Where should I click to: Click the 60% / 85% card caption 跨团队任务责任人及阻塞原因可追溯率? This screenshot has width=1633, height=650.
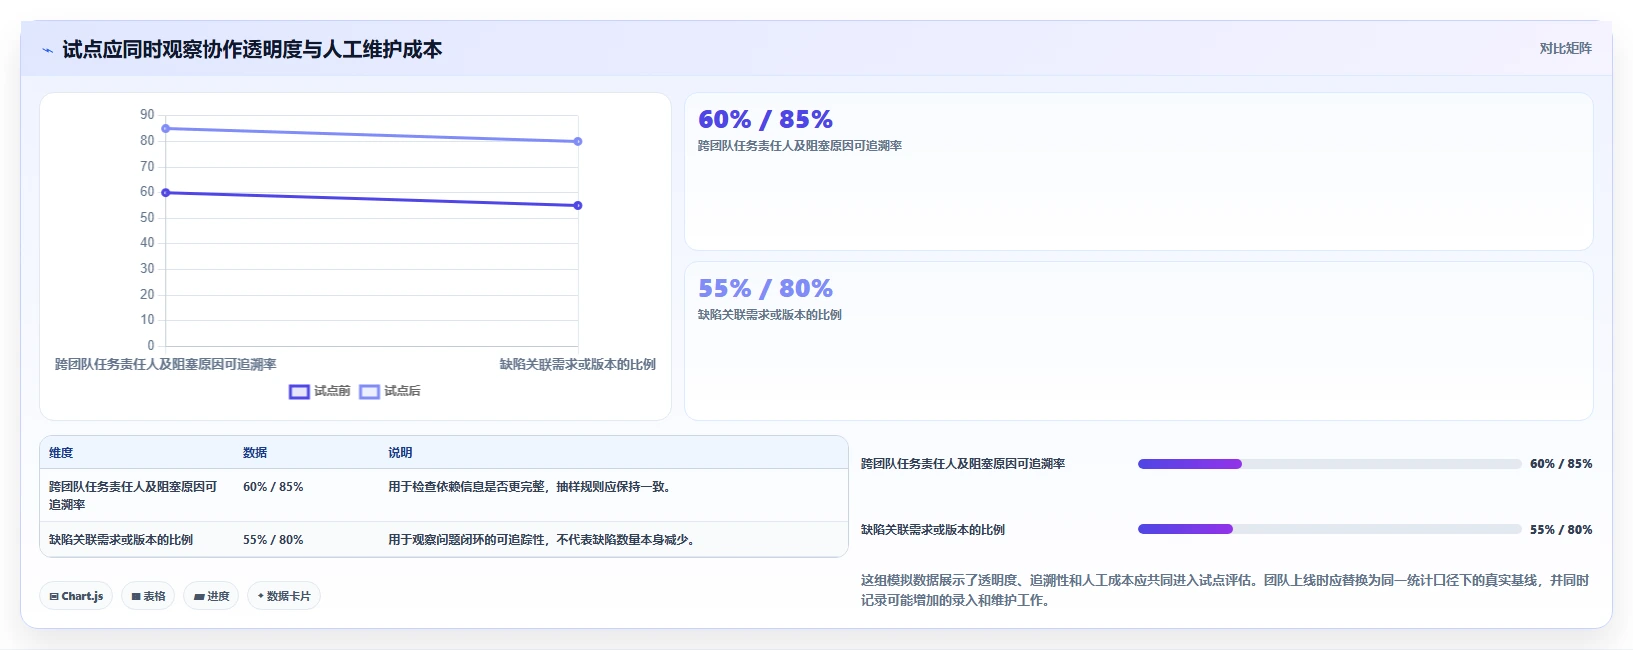(x=800, y=146)
